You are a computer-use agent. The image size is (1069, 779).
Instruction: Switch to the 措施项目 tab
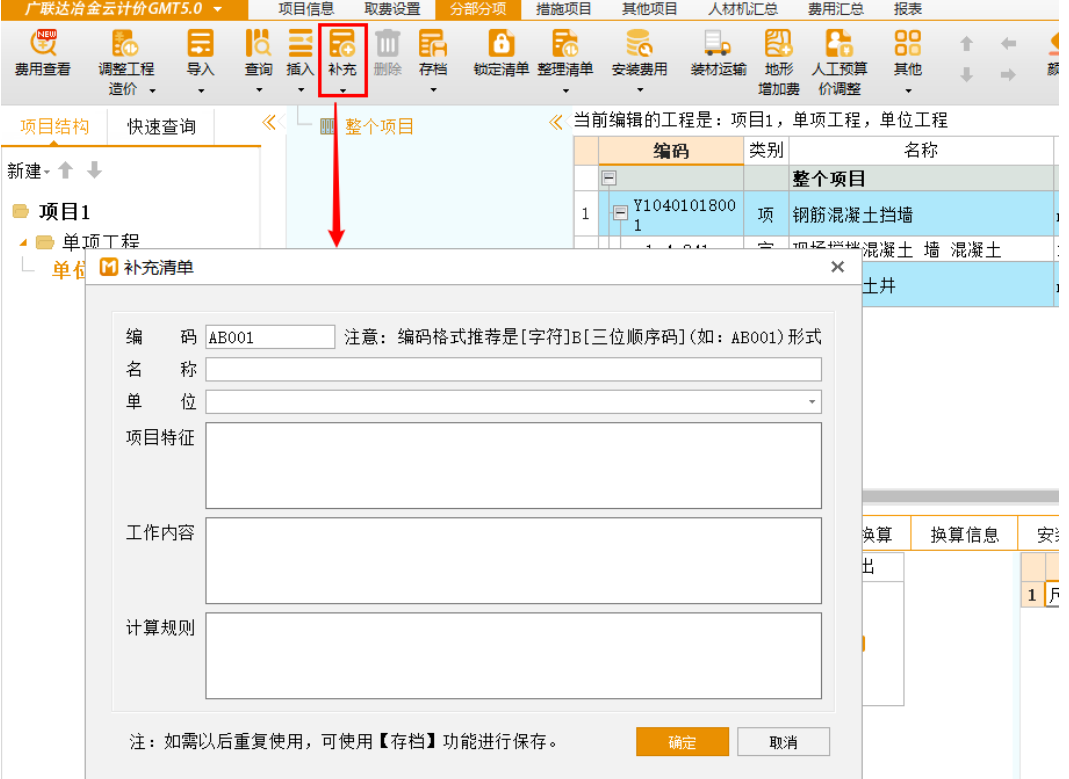tap(563, 9)
